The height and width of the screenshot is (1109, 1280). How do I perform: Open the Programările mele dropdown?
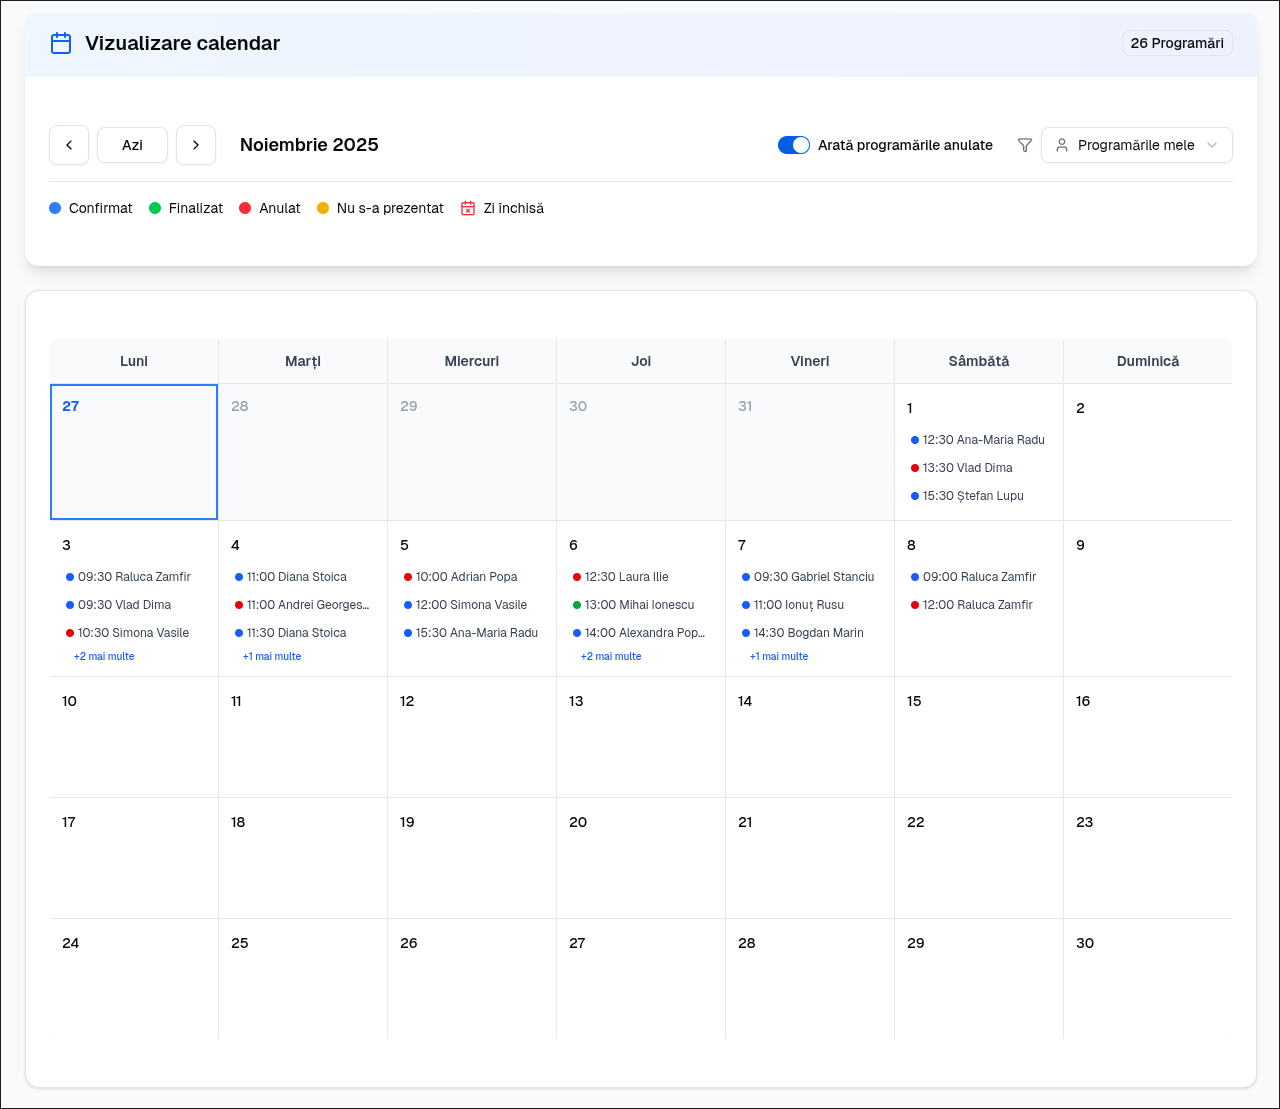[x=1136, y=145]
